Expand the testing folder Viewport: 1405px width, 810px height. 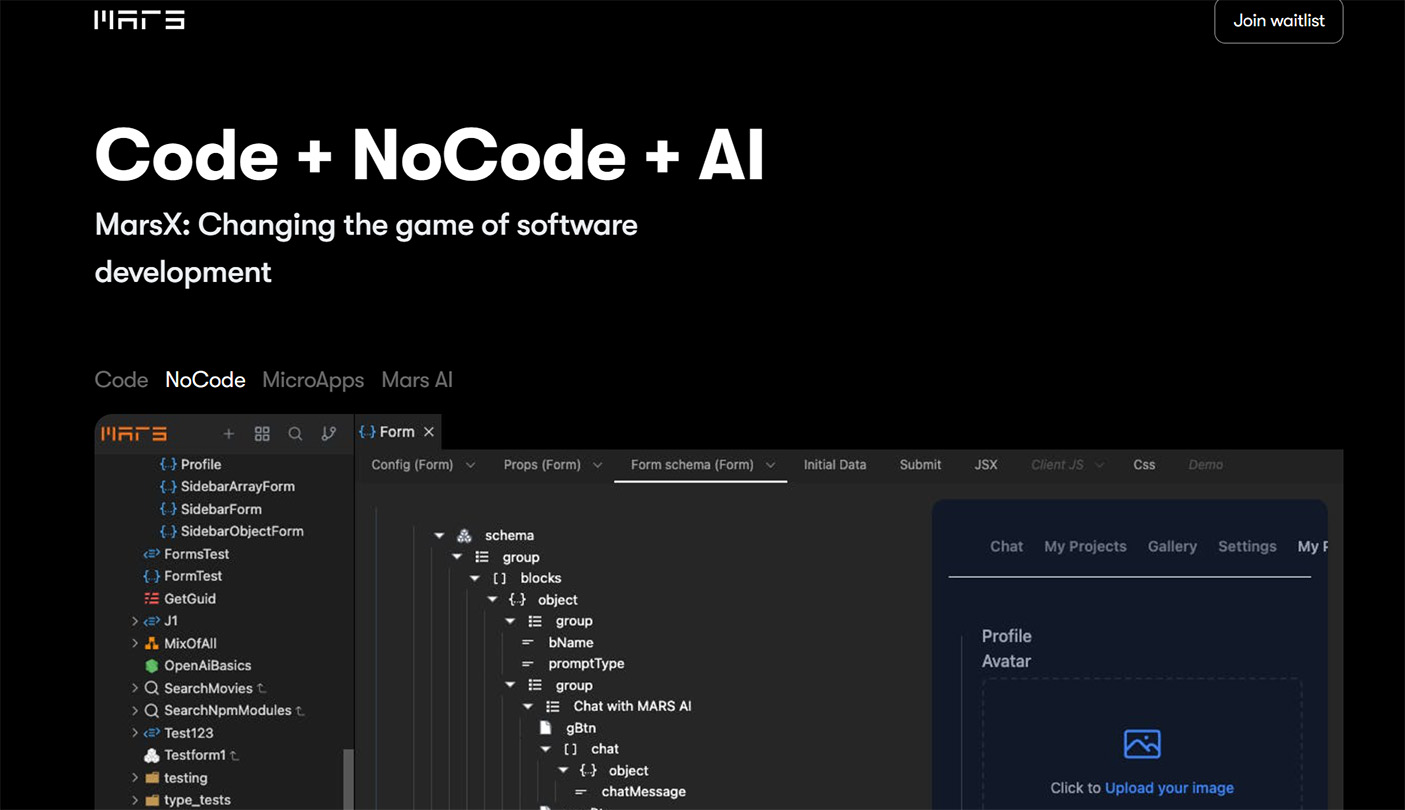135,778
